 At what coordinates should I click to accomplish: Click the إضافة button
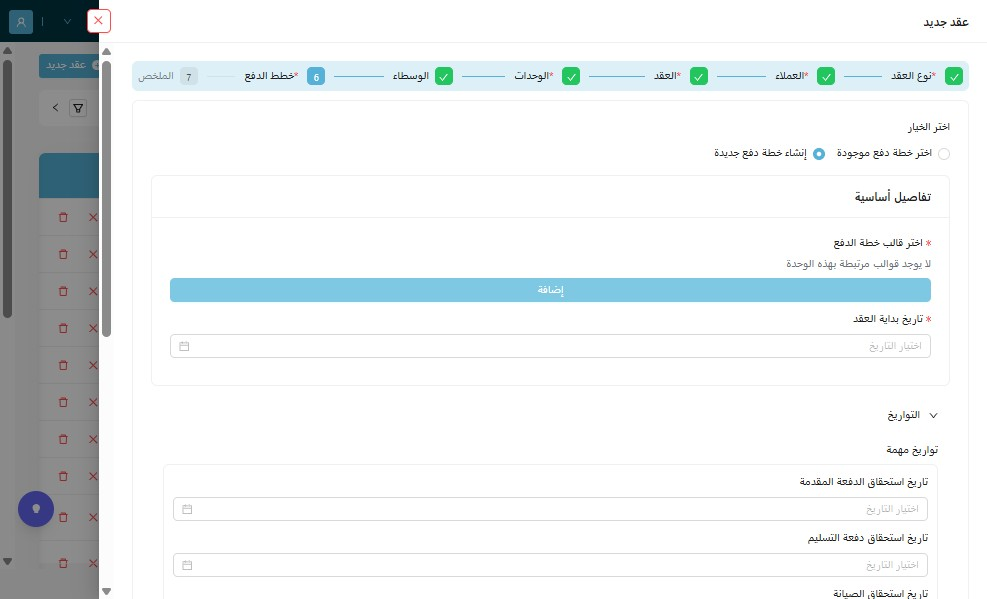coord(550,290)
